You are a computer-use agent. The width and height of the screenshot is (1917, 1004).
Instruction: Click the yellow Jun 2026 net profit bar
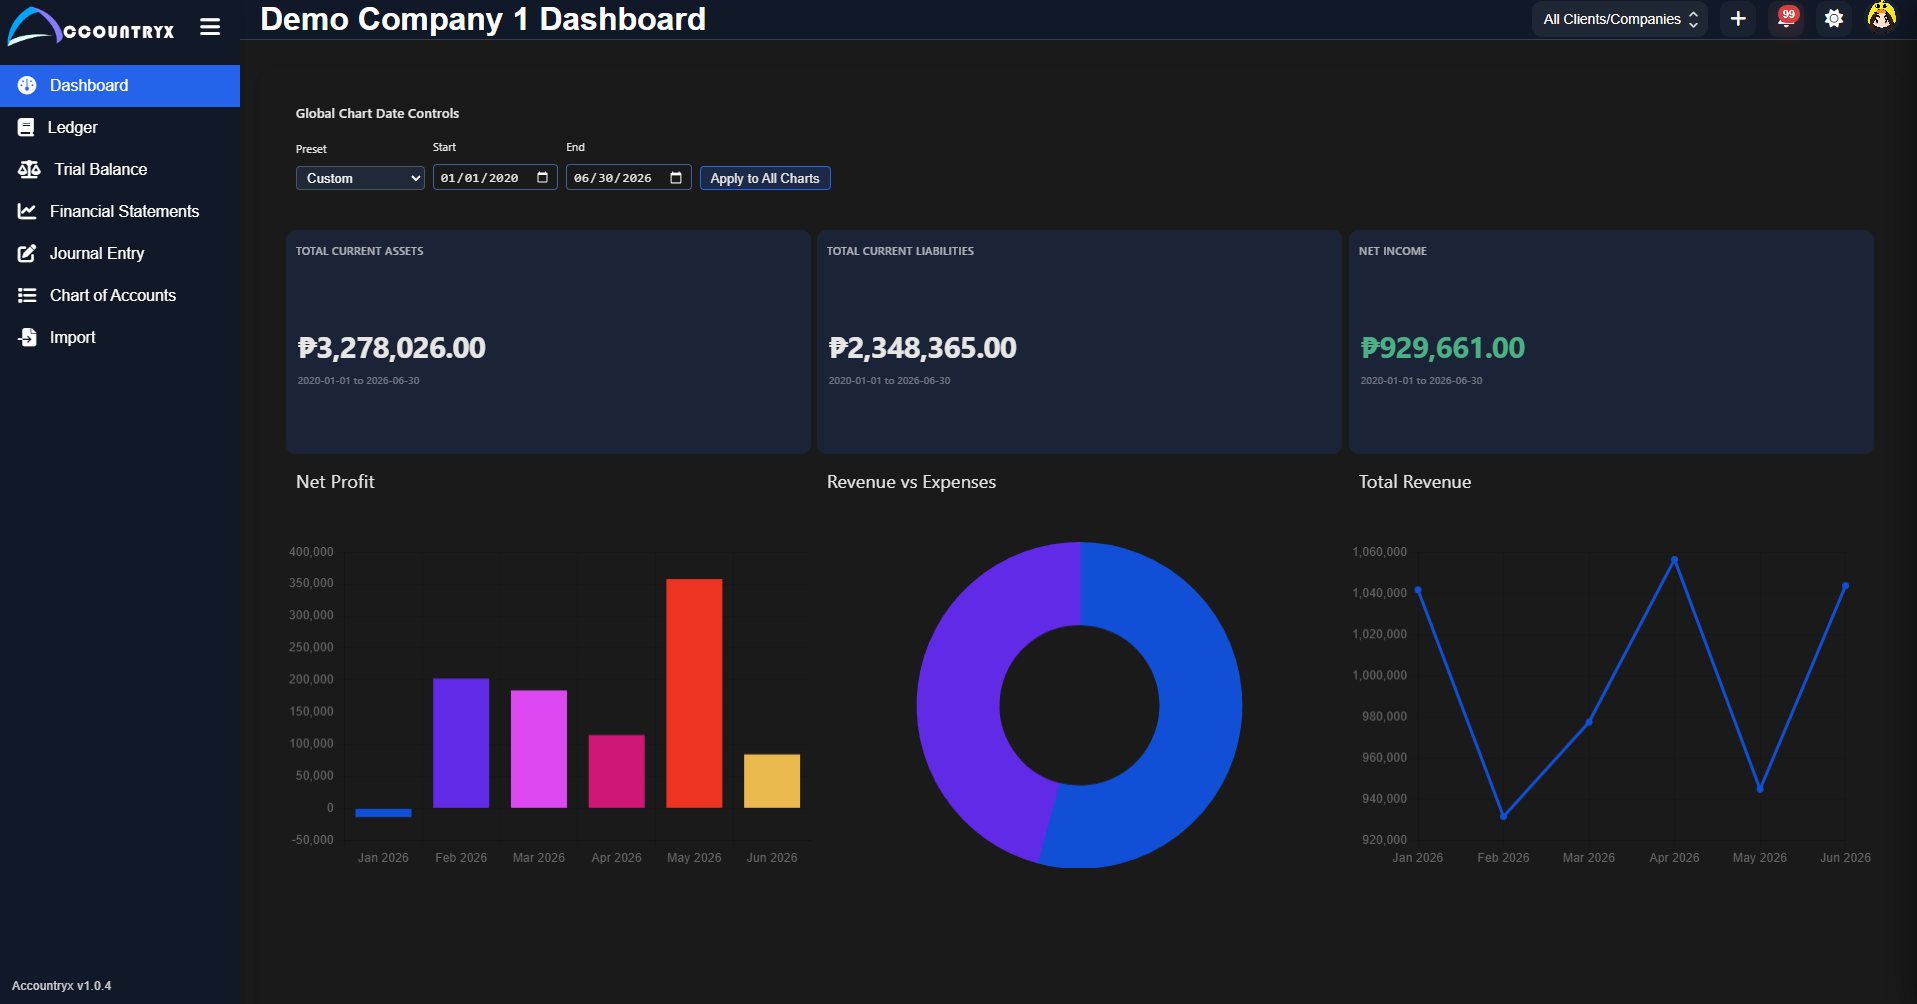pos(772,781)
